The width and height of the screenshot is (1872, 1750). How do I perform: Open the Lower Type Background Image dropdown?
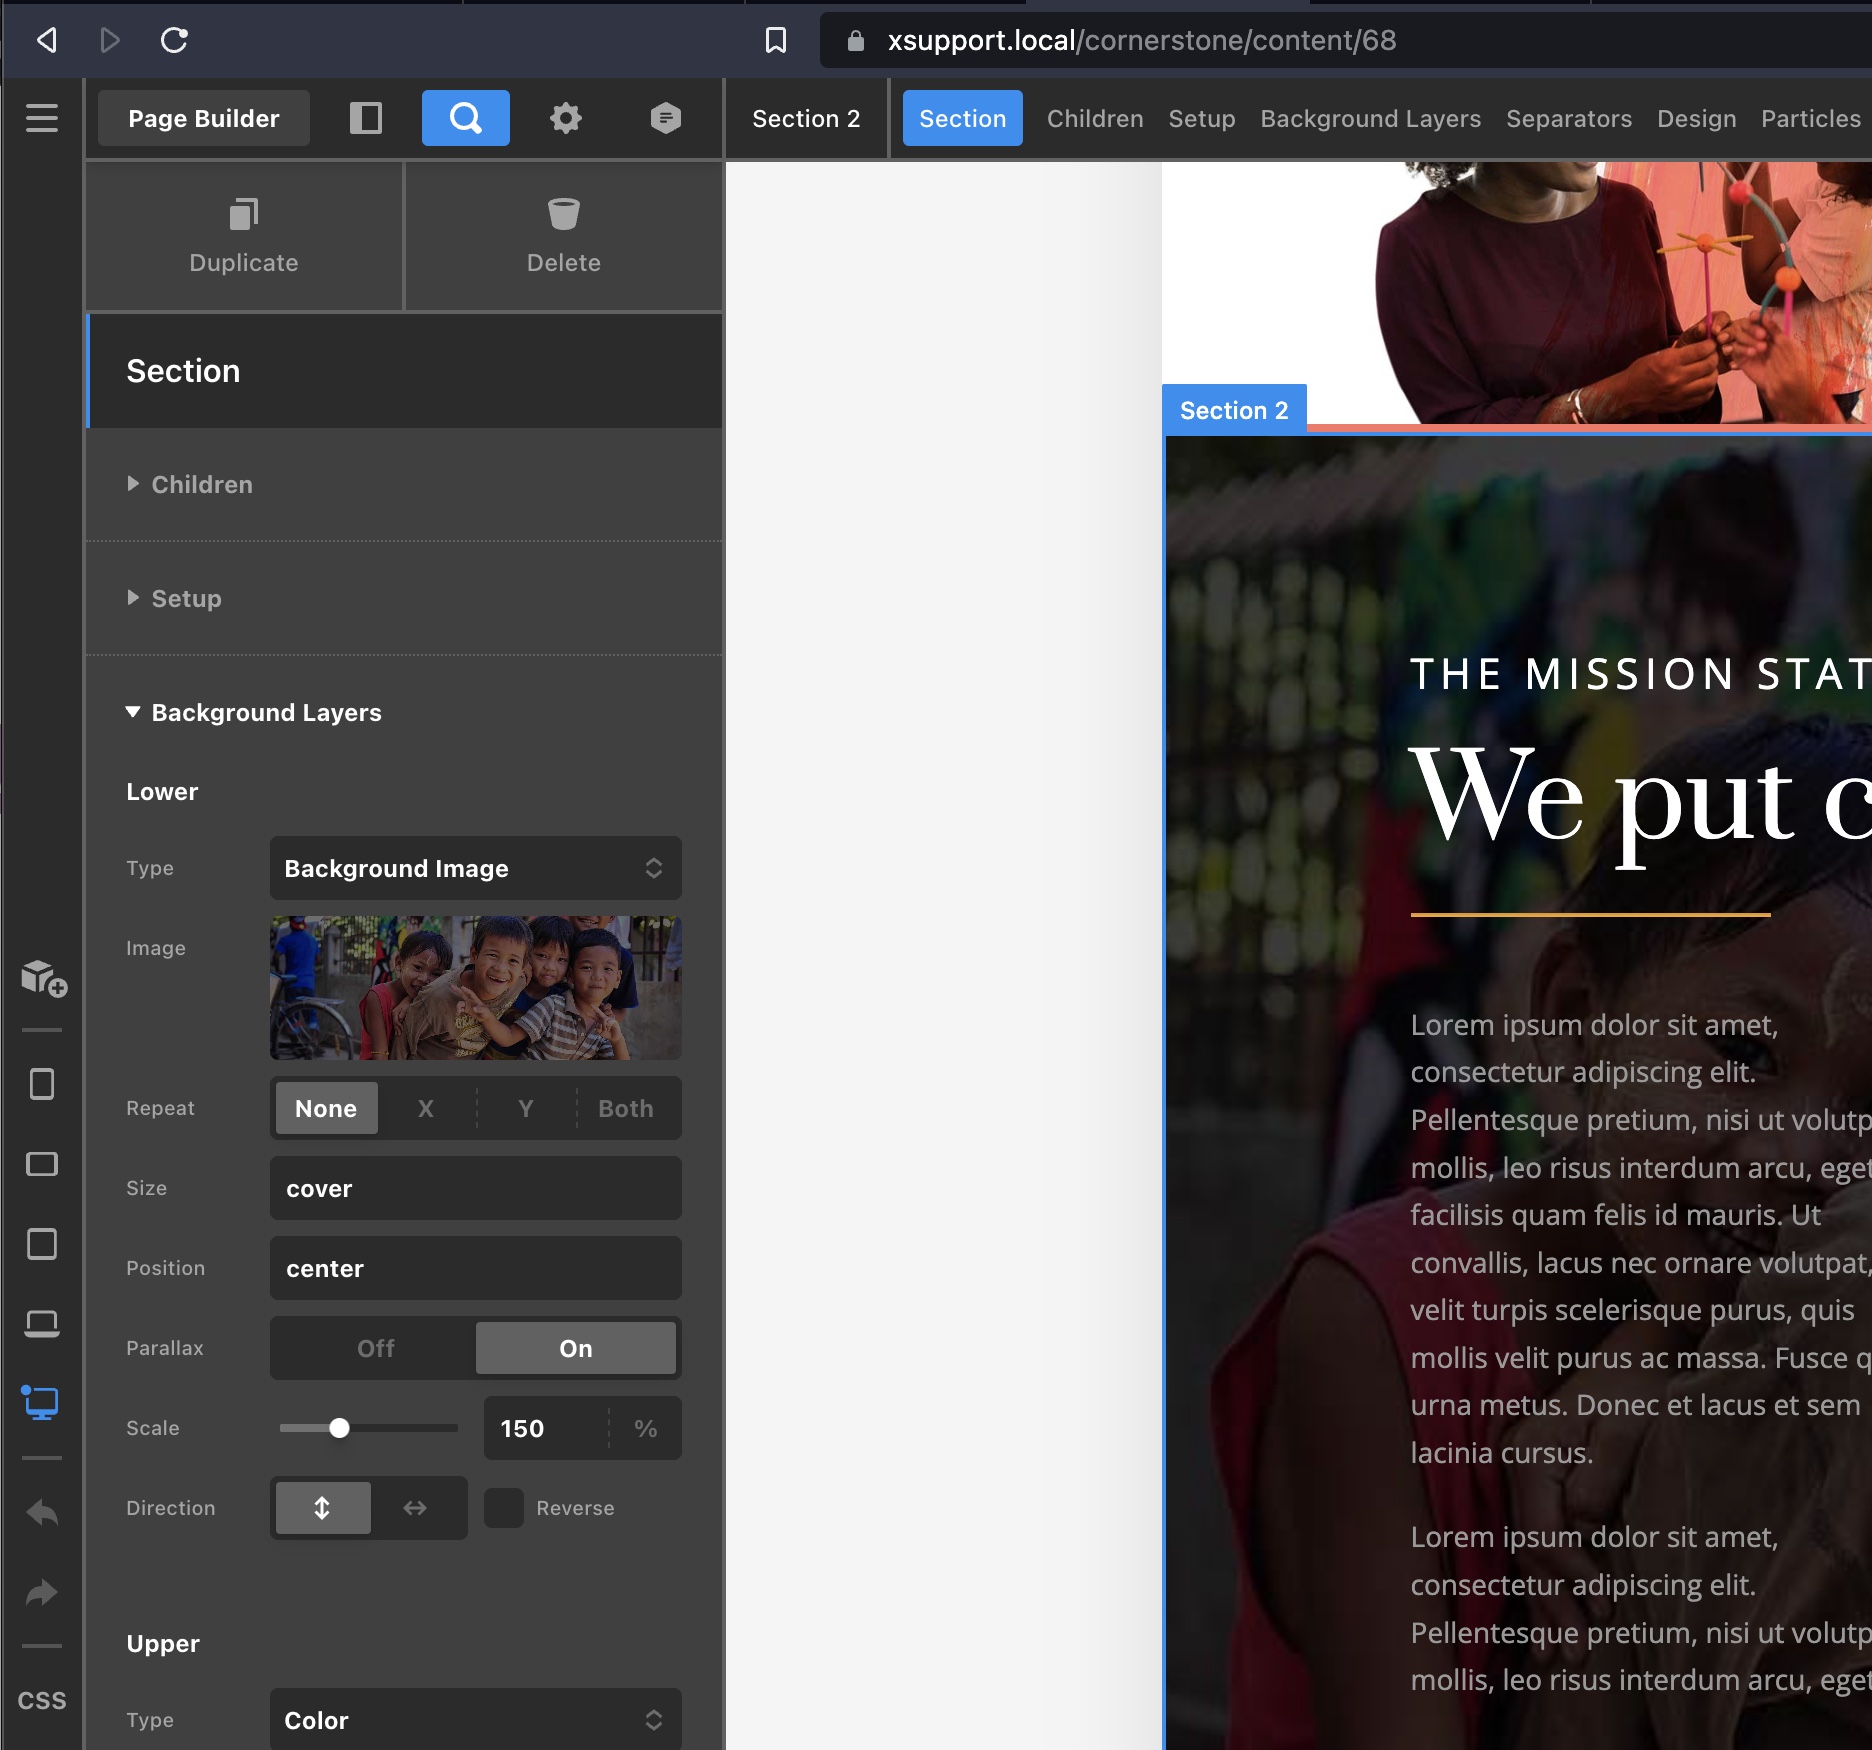coord(475,868)
